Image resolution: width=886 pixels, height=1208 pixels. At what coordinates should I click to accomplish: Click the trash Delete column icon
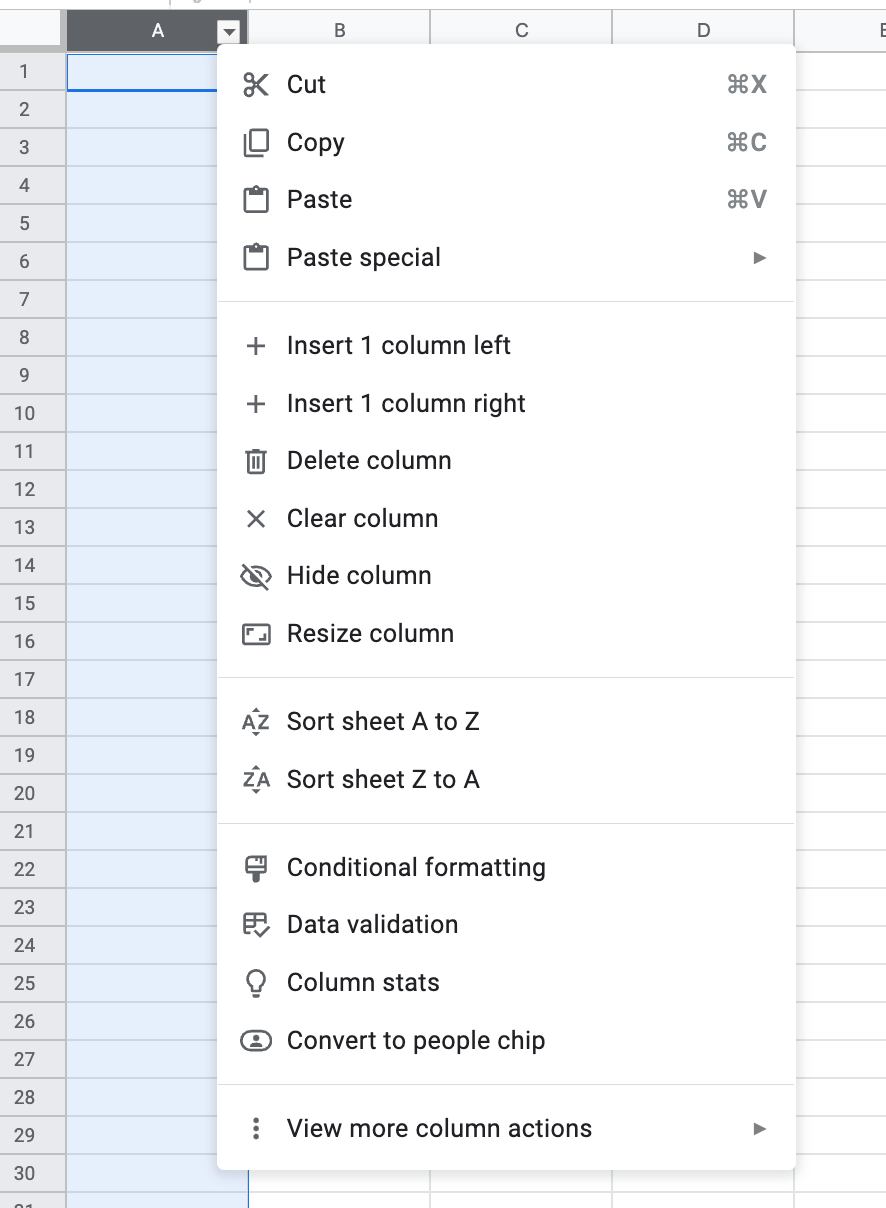pos(256,461)
